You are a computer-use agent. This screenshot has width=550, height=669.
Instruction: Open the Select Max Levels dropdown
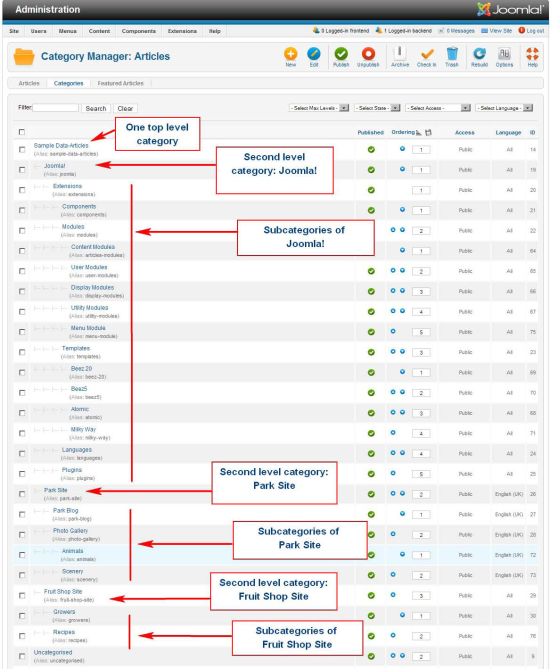pos(319,108)
